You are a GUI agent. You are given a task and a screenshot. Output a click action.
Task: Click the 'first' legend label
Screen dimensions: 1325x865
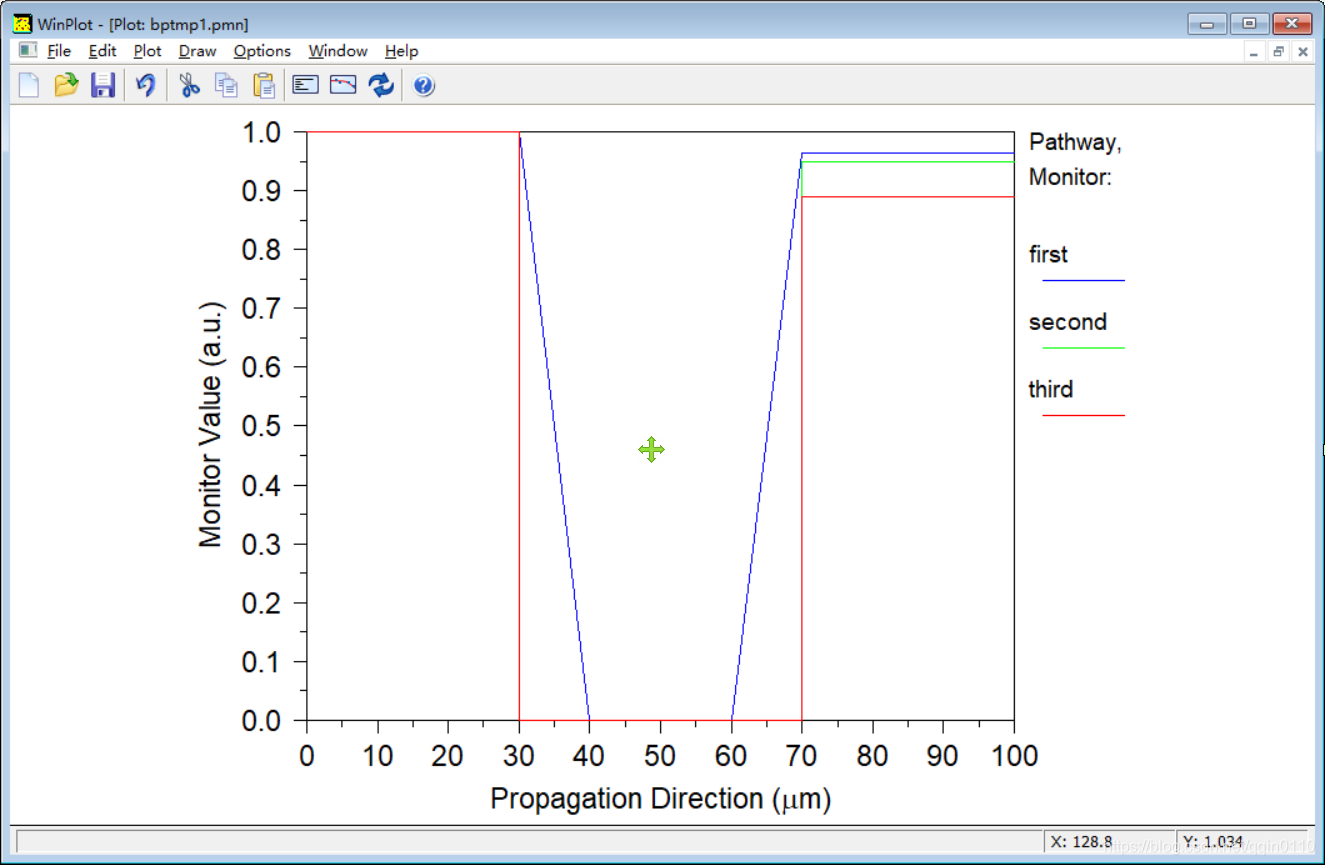point(1048,255)
